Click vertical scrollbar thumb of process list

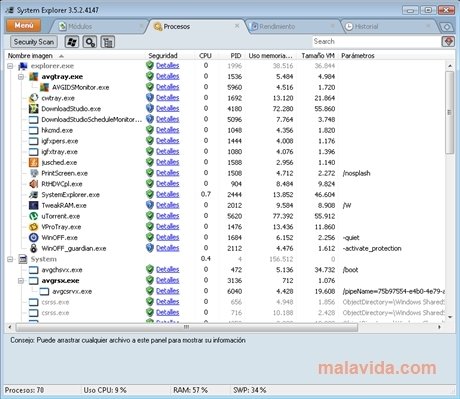tap(450, 112)
